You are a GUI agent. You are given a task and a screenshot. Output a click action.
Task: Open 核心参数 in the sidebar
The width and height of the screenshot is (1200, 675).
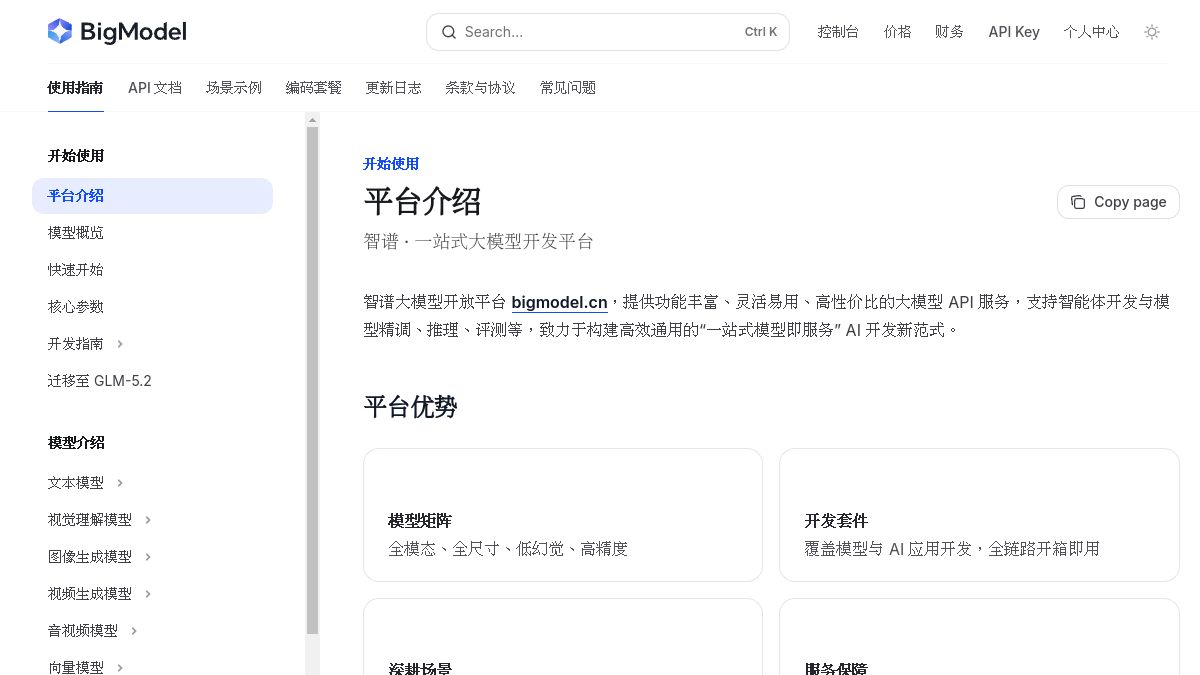click(76, 307)
